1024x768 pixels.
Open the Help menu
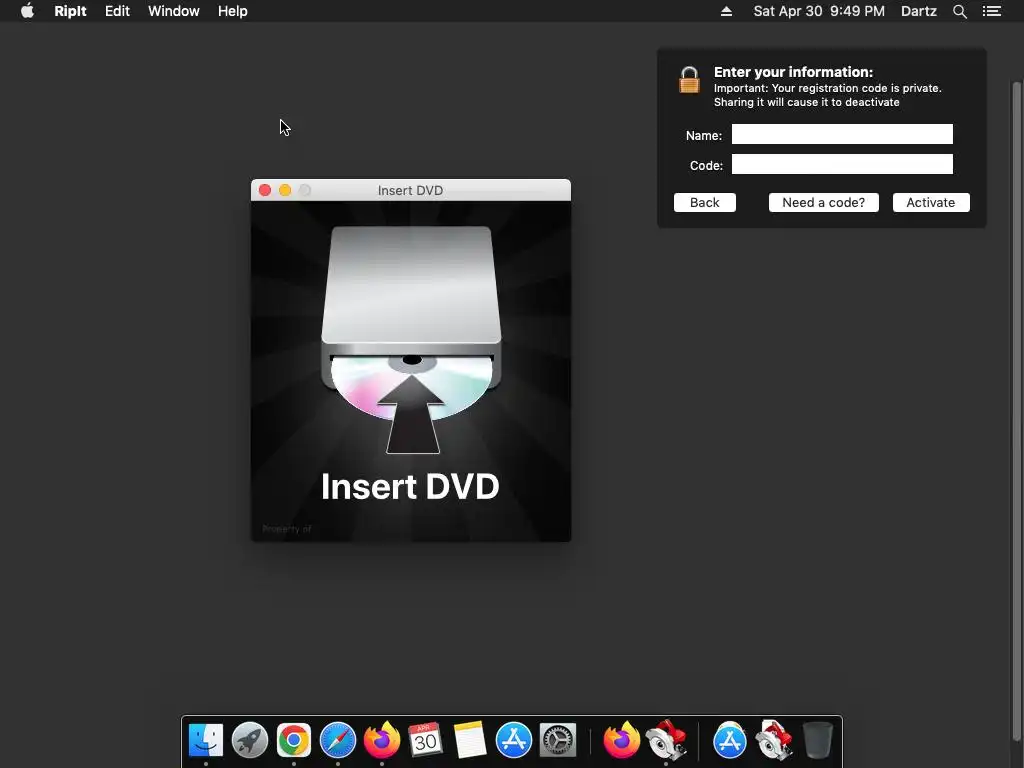(232, 11)
